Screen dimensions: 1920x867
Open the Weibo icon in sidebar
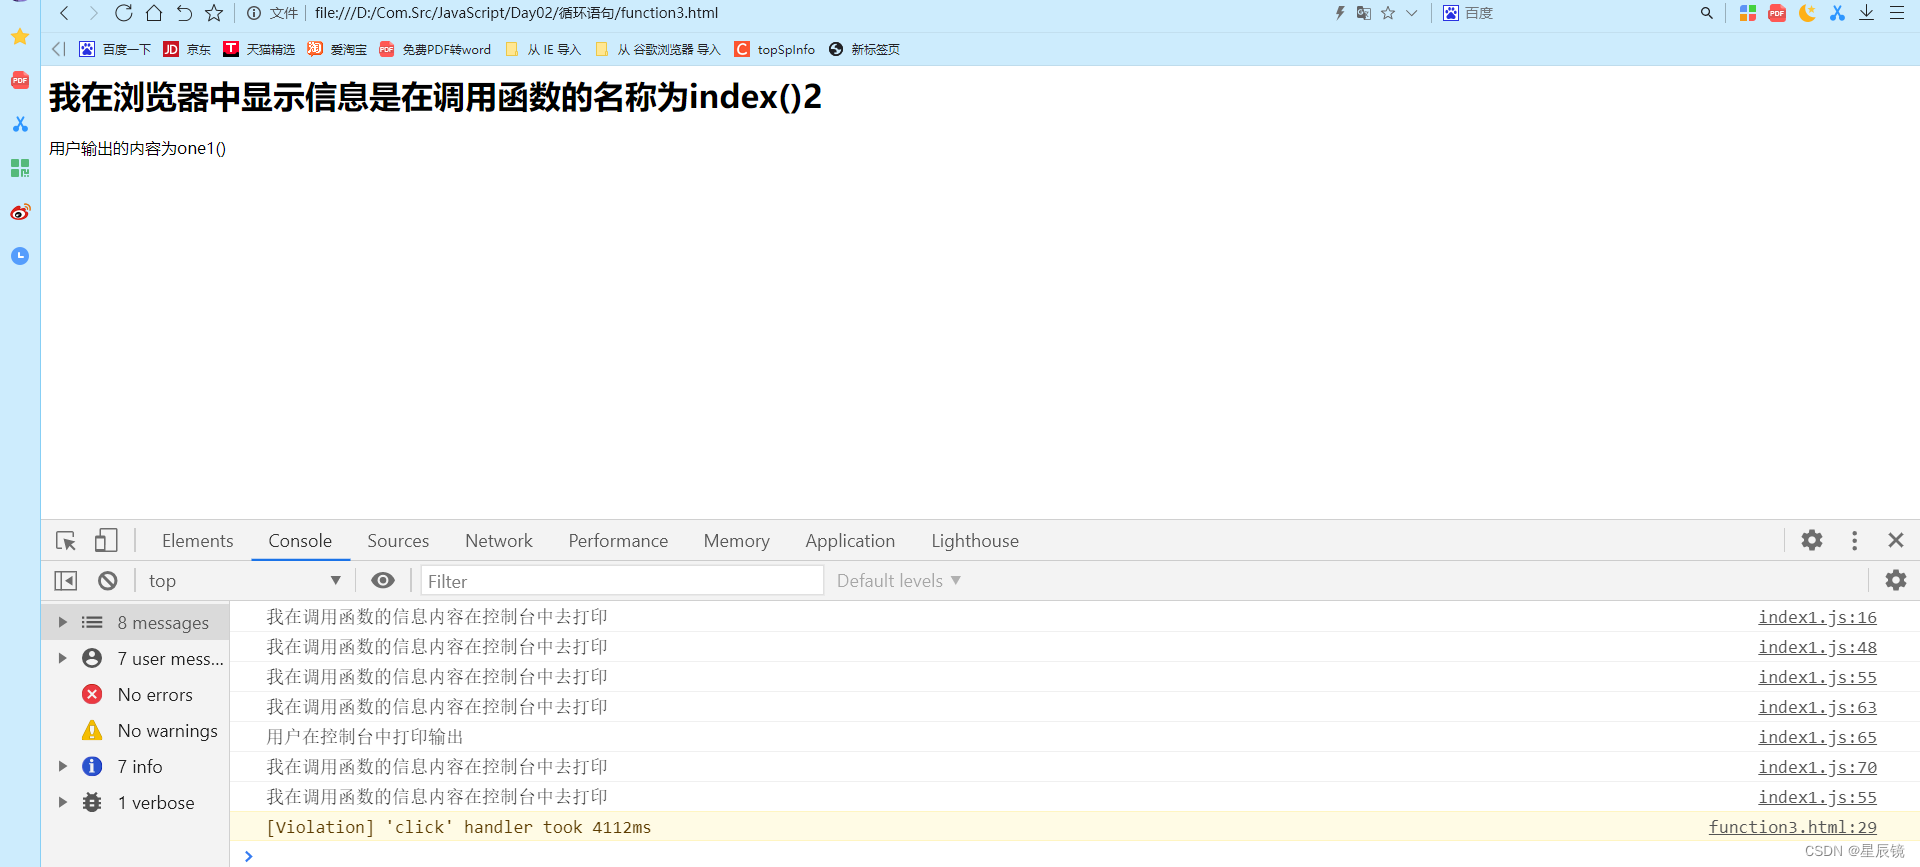point(20,212)
